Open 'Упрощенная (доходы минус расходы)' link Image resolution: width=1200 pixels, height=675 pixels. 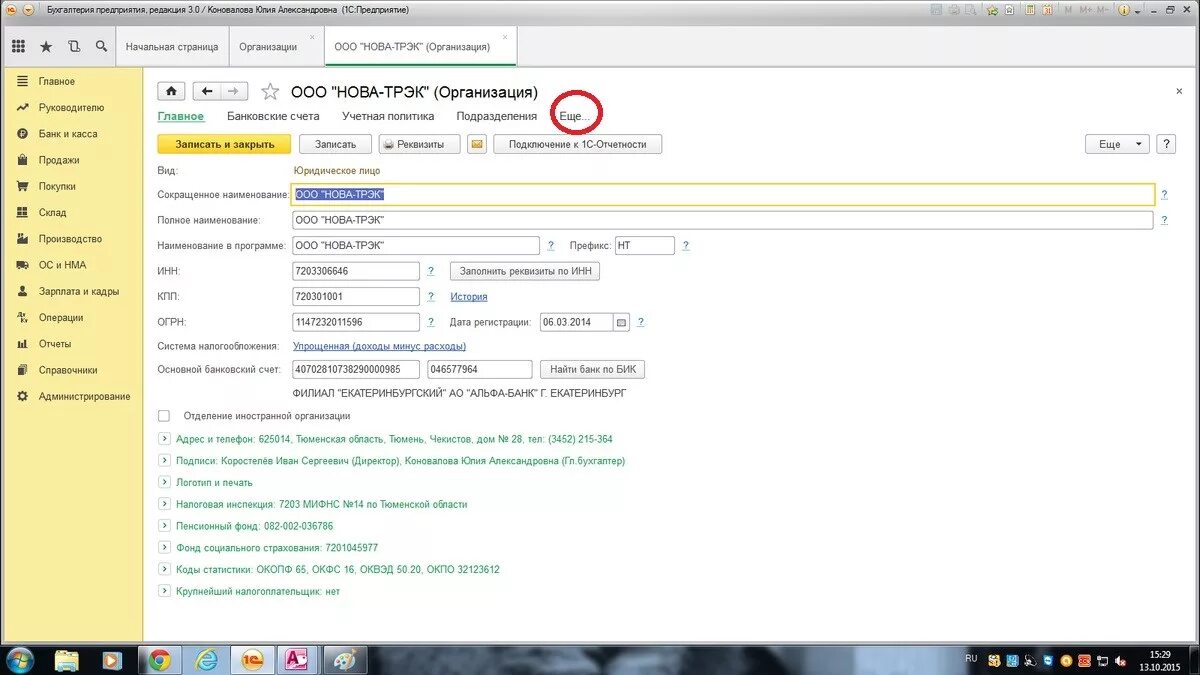coord(379,346)
